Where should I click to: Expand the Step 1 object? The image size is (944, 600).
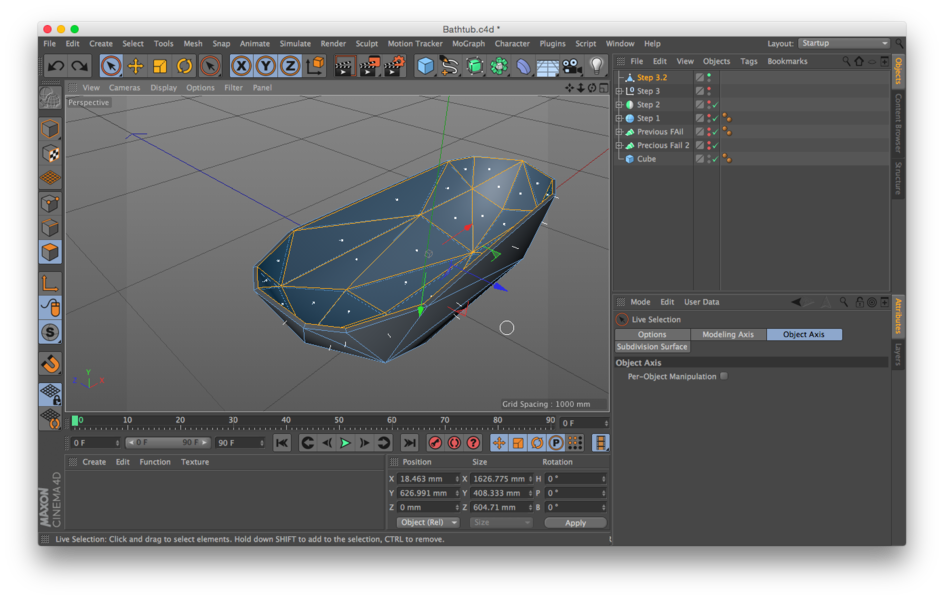tap(619, 118)
